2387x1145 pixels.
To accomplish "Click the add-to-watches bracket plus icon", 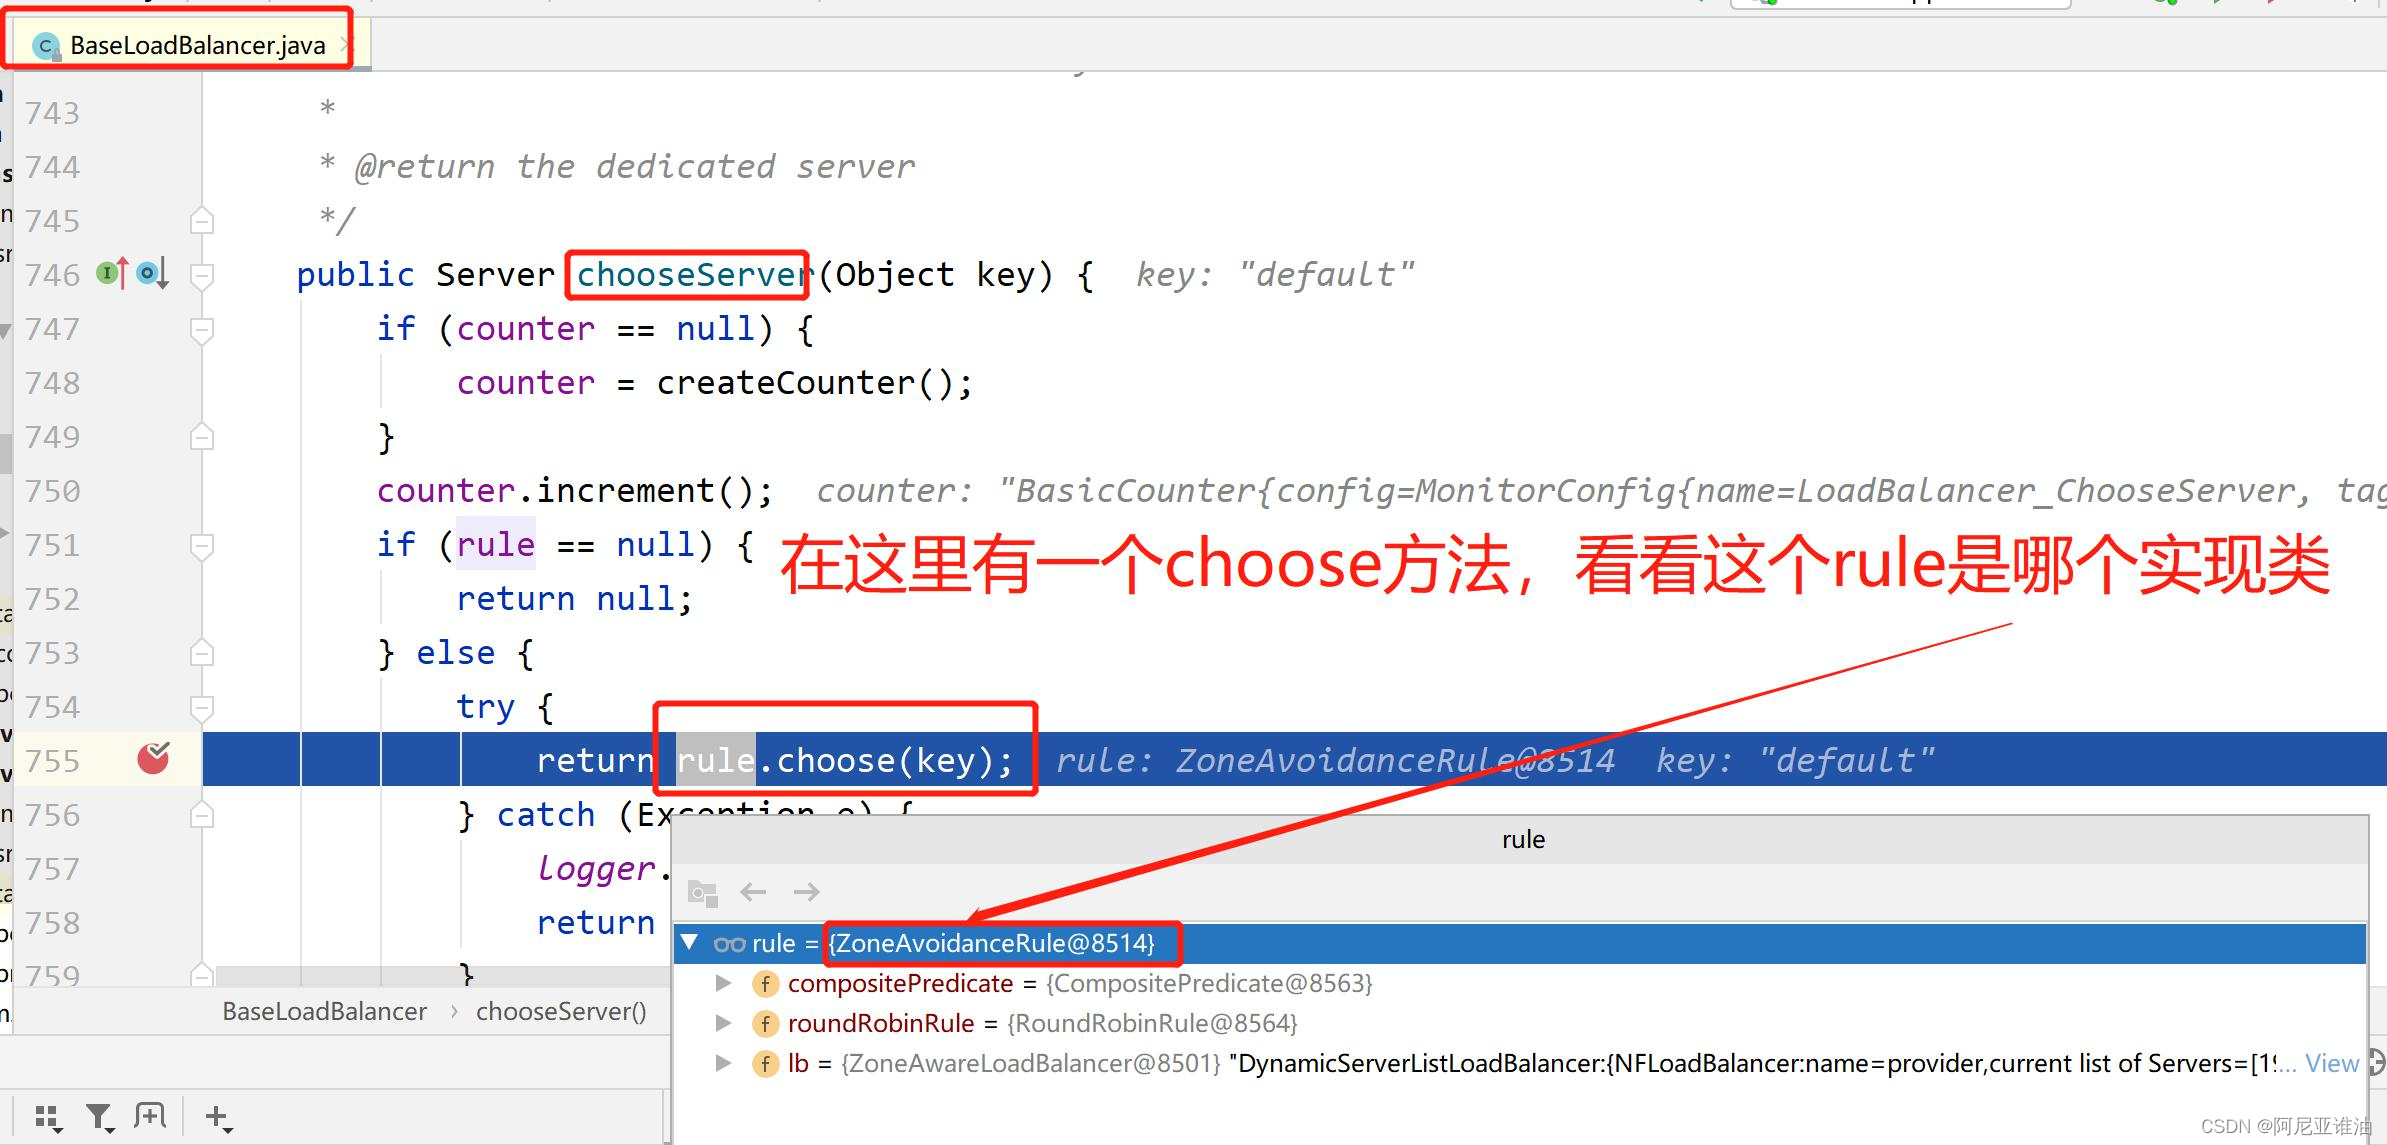I will click(x=150, y=1116).
